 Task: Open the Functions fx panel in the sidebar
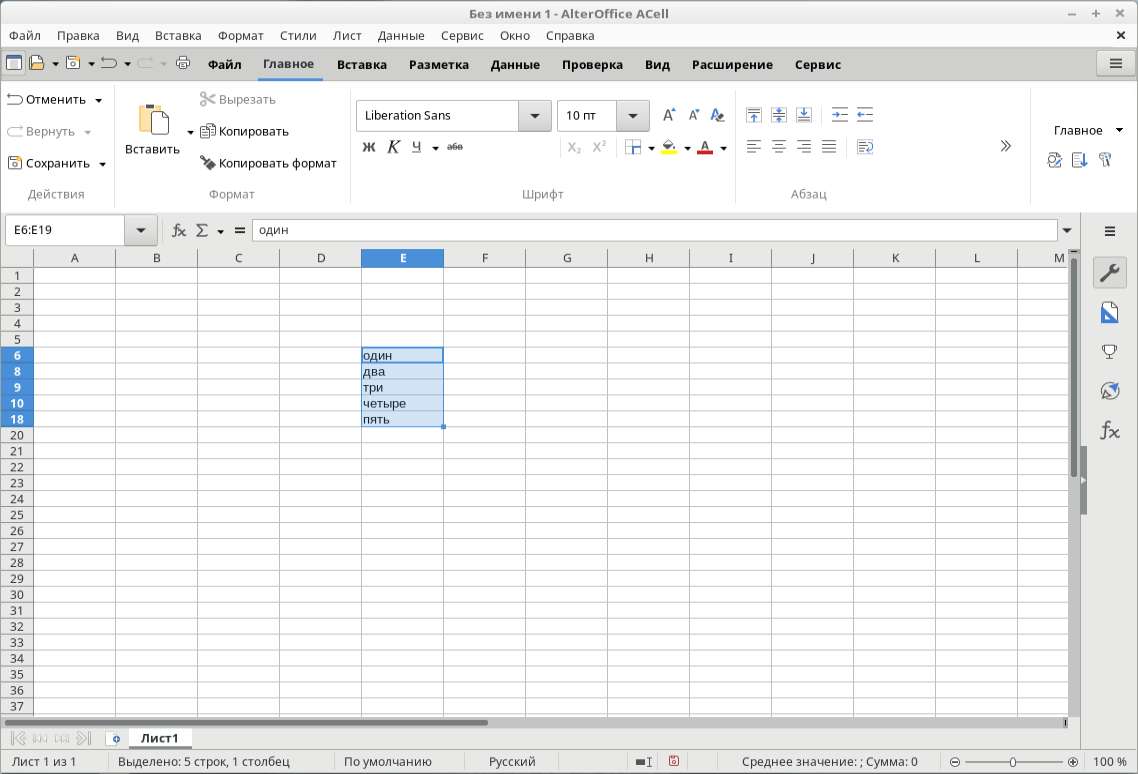click(x=1110, y=431)
